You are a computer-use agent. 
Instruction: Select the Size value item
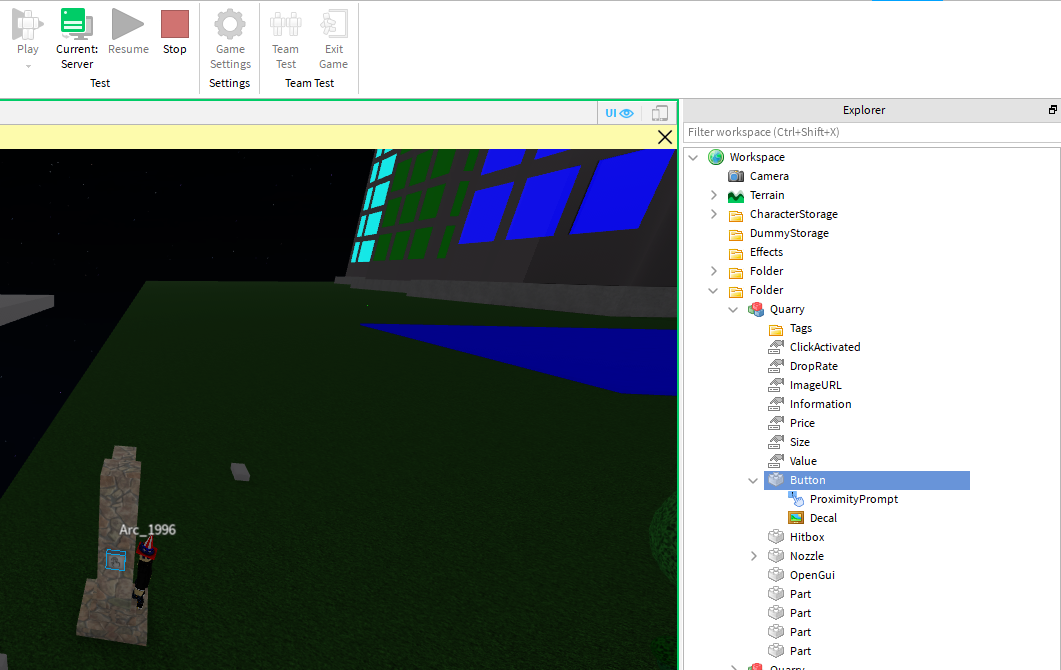[x=799, y=442]
